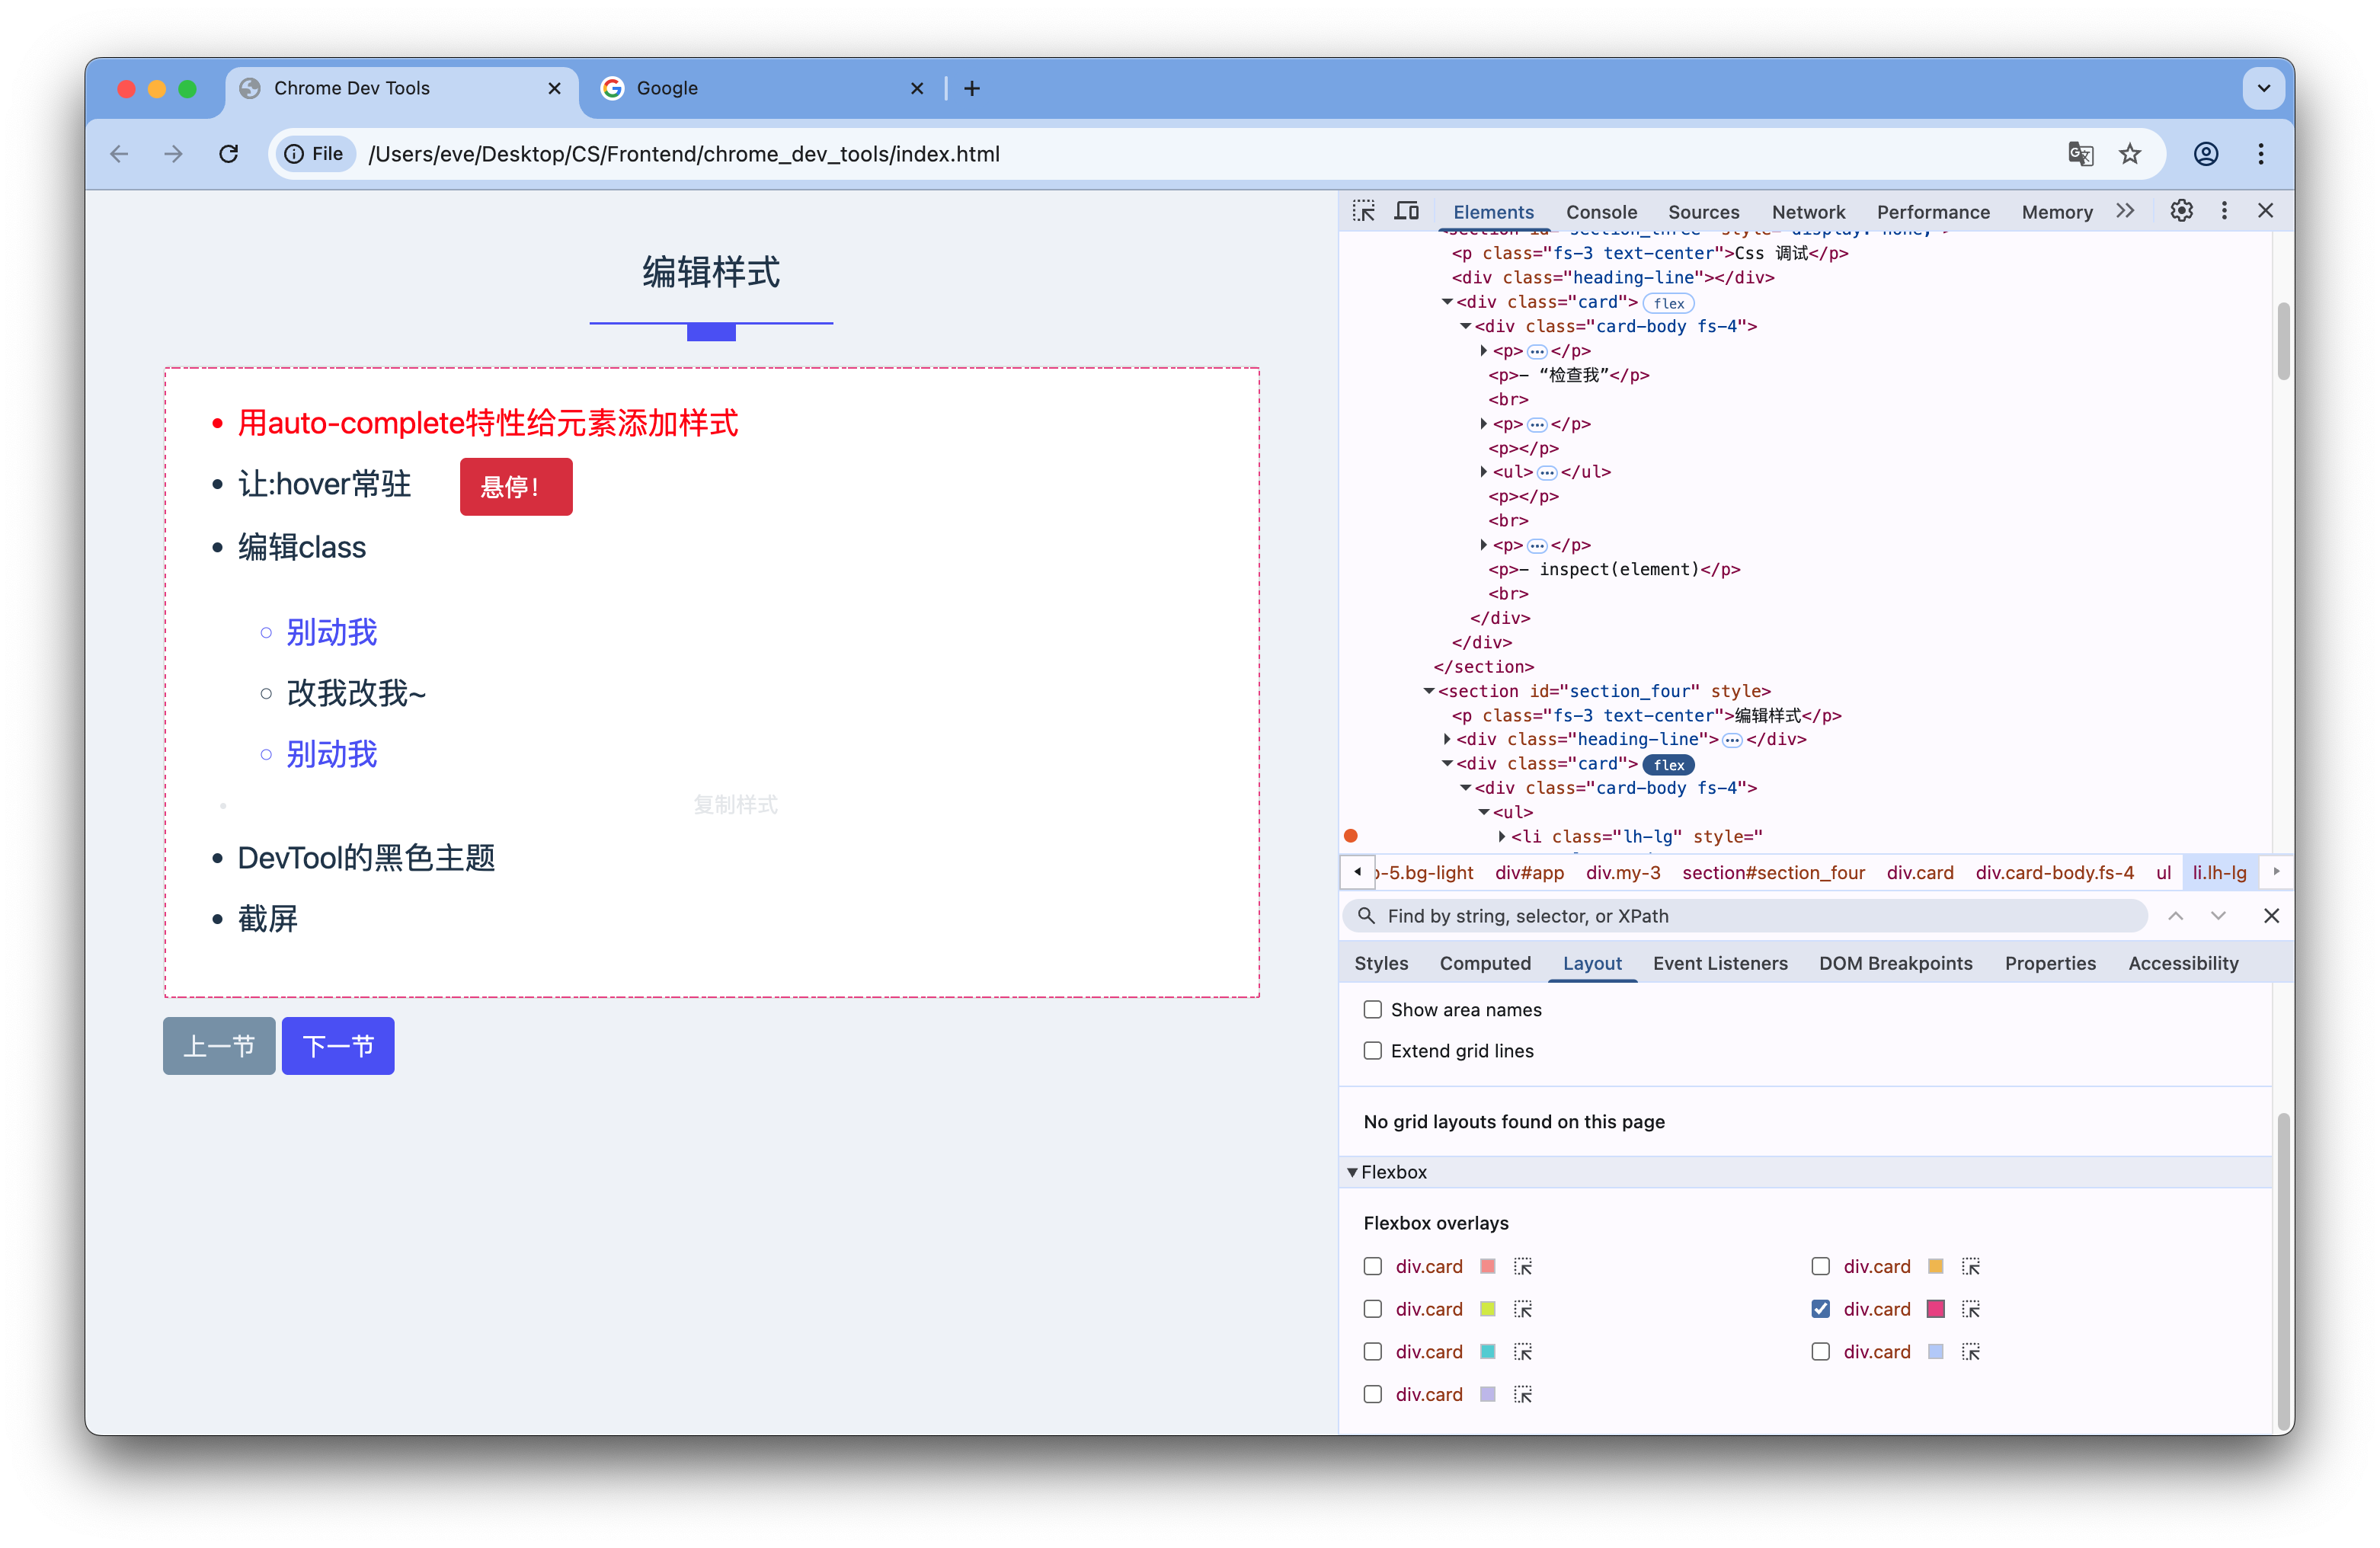2380x1548 pixels.
Task: Check Extend grid lines option
Action: (x=1373, y=1051)
